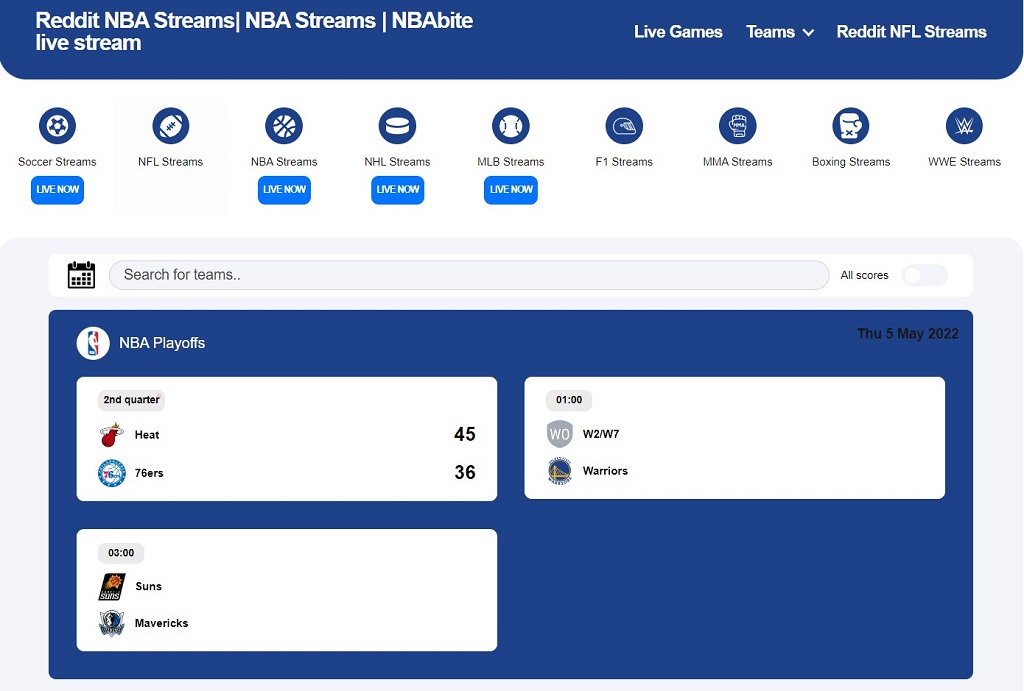Viewport: 1024px width, 691px height.
Task: Click the Mavericks team name
Action: point(161,623)
